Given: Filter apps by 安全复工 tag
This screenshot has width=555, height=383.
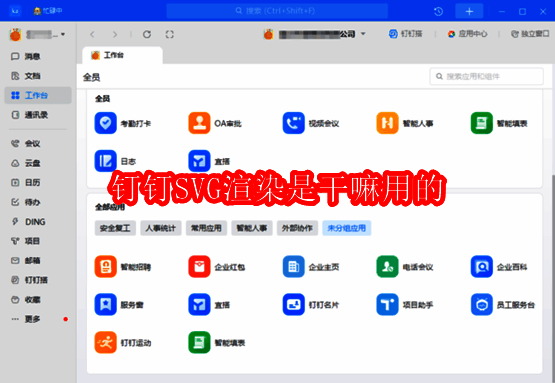Looking at the screenshot, I should coord(115,228).
